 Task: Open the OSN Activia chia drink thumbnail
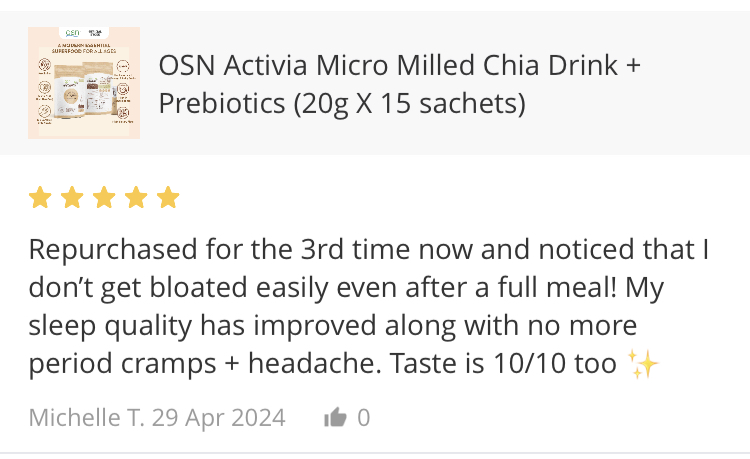tap(84, 83)
